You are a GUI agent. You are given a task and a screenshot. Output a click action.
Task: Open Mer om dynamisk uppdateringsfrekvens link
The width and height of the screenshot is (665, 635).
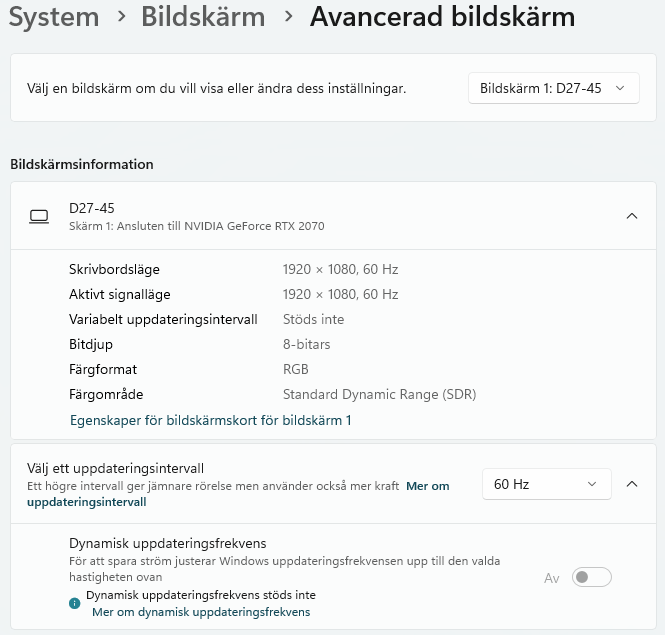point(201,612)
